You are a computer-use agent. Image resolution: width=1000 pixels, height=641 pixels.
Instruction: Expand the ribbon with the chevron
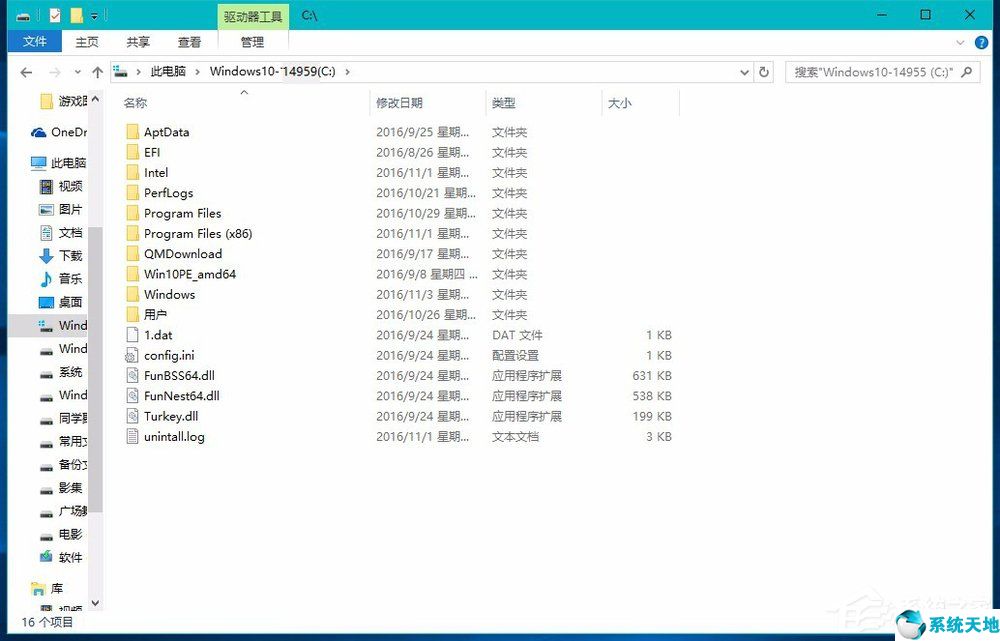point(960,43)
